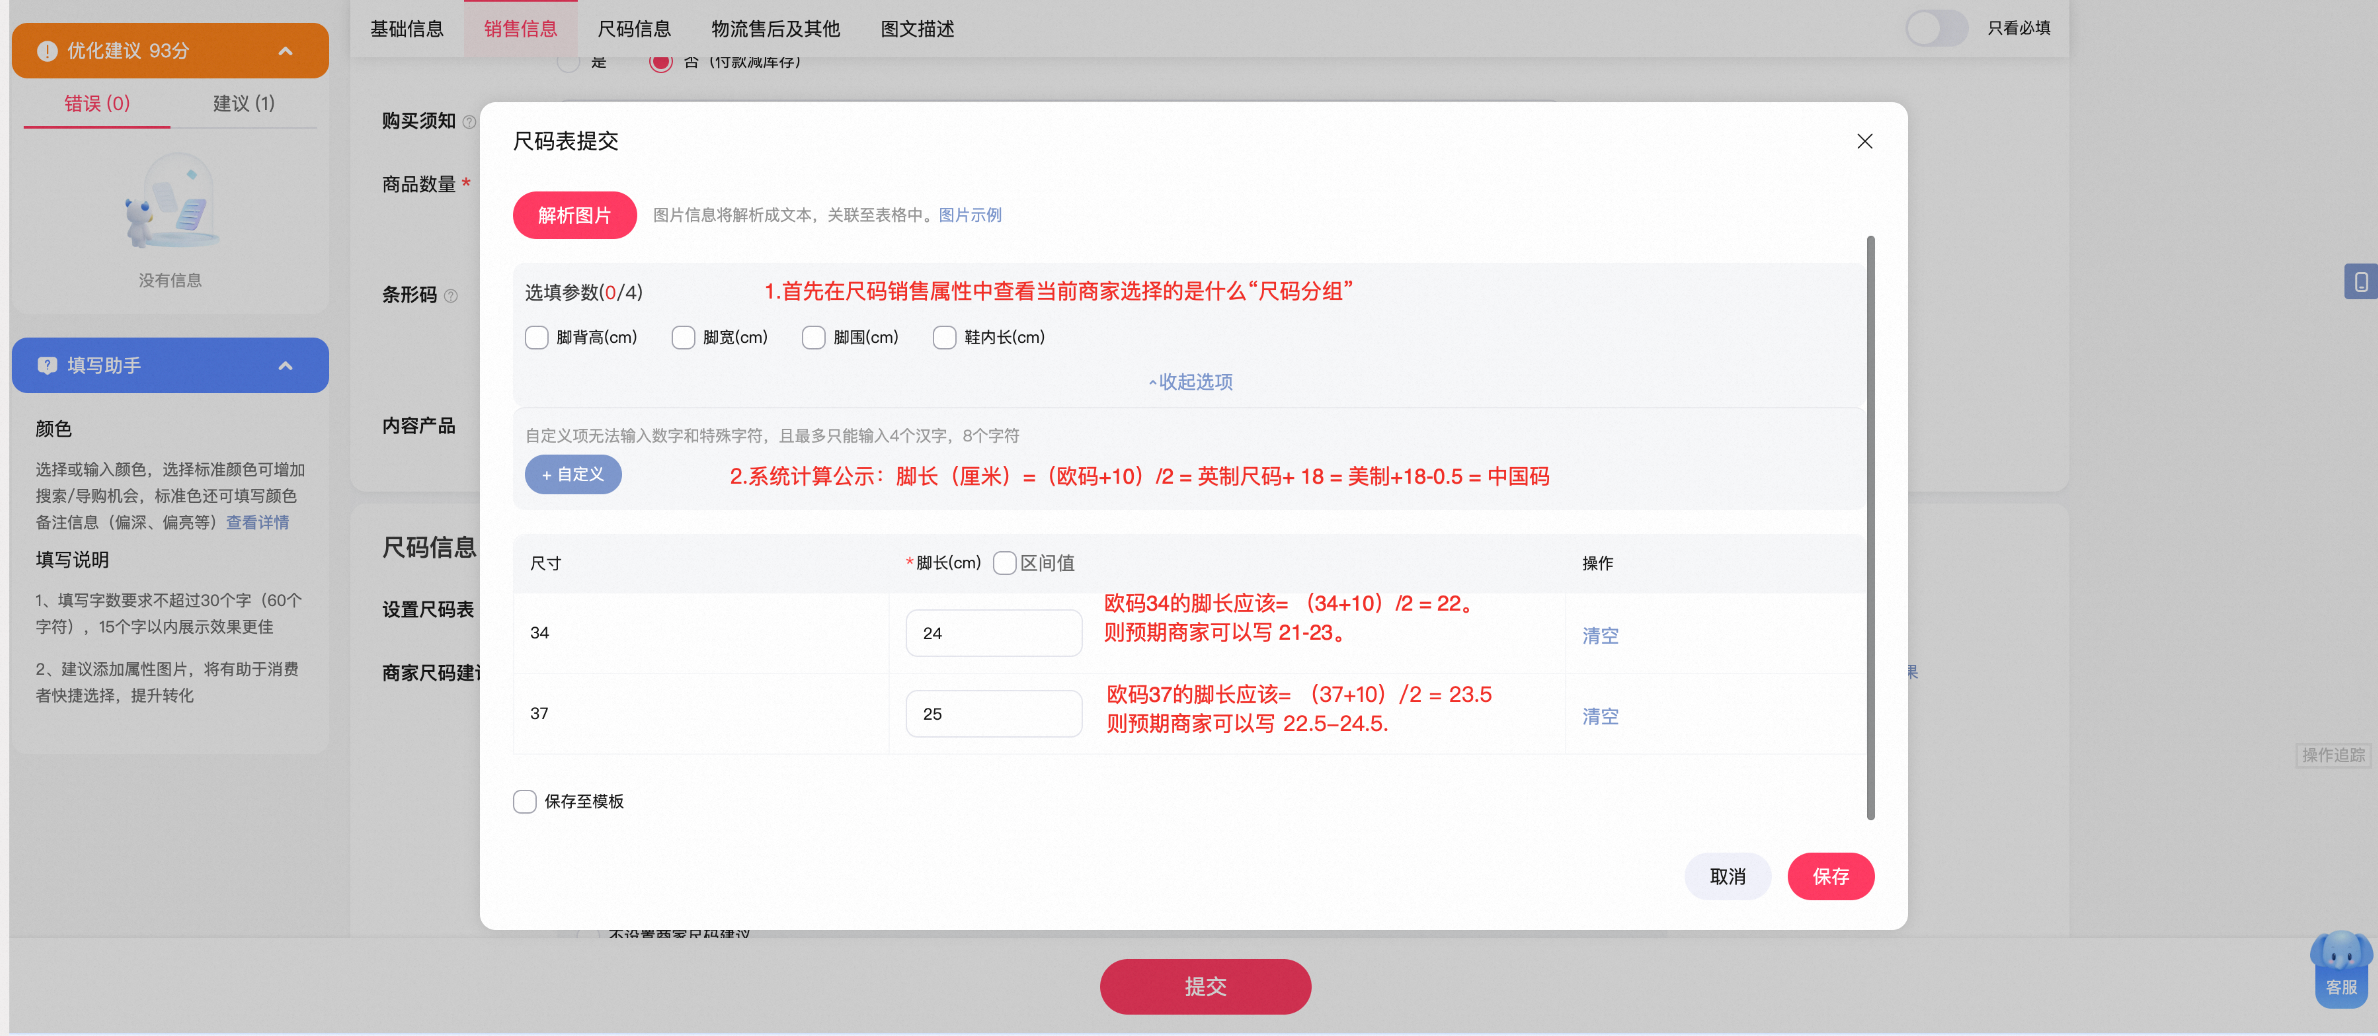Check the 脚宽(cm) option
This screenshot has height=1036, width=2378.
(x=684, y=338)
